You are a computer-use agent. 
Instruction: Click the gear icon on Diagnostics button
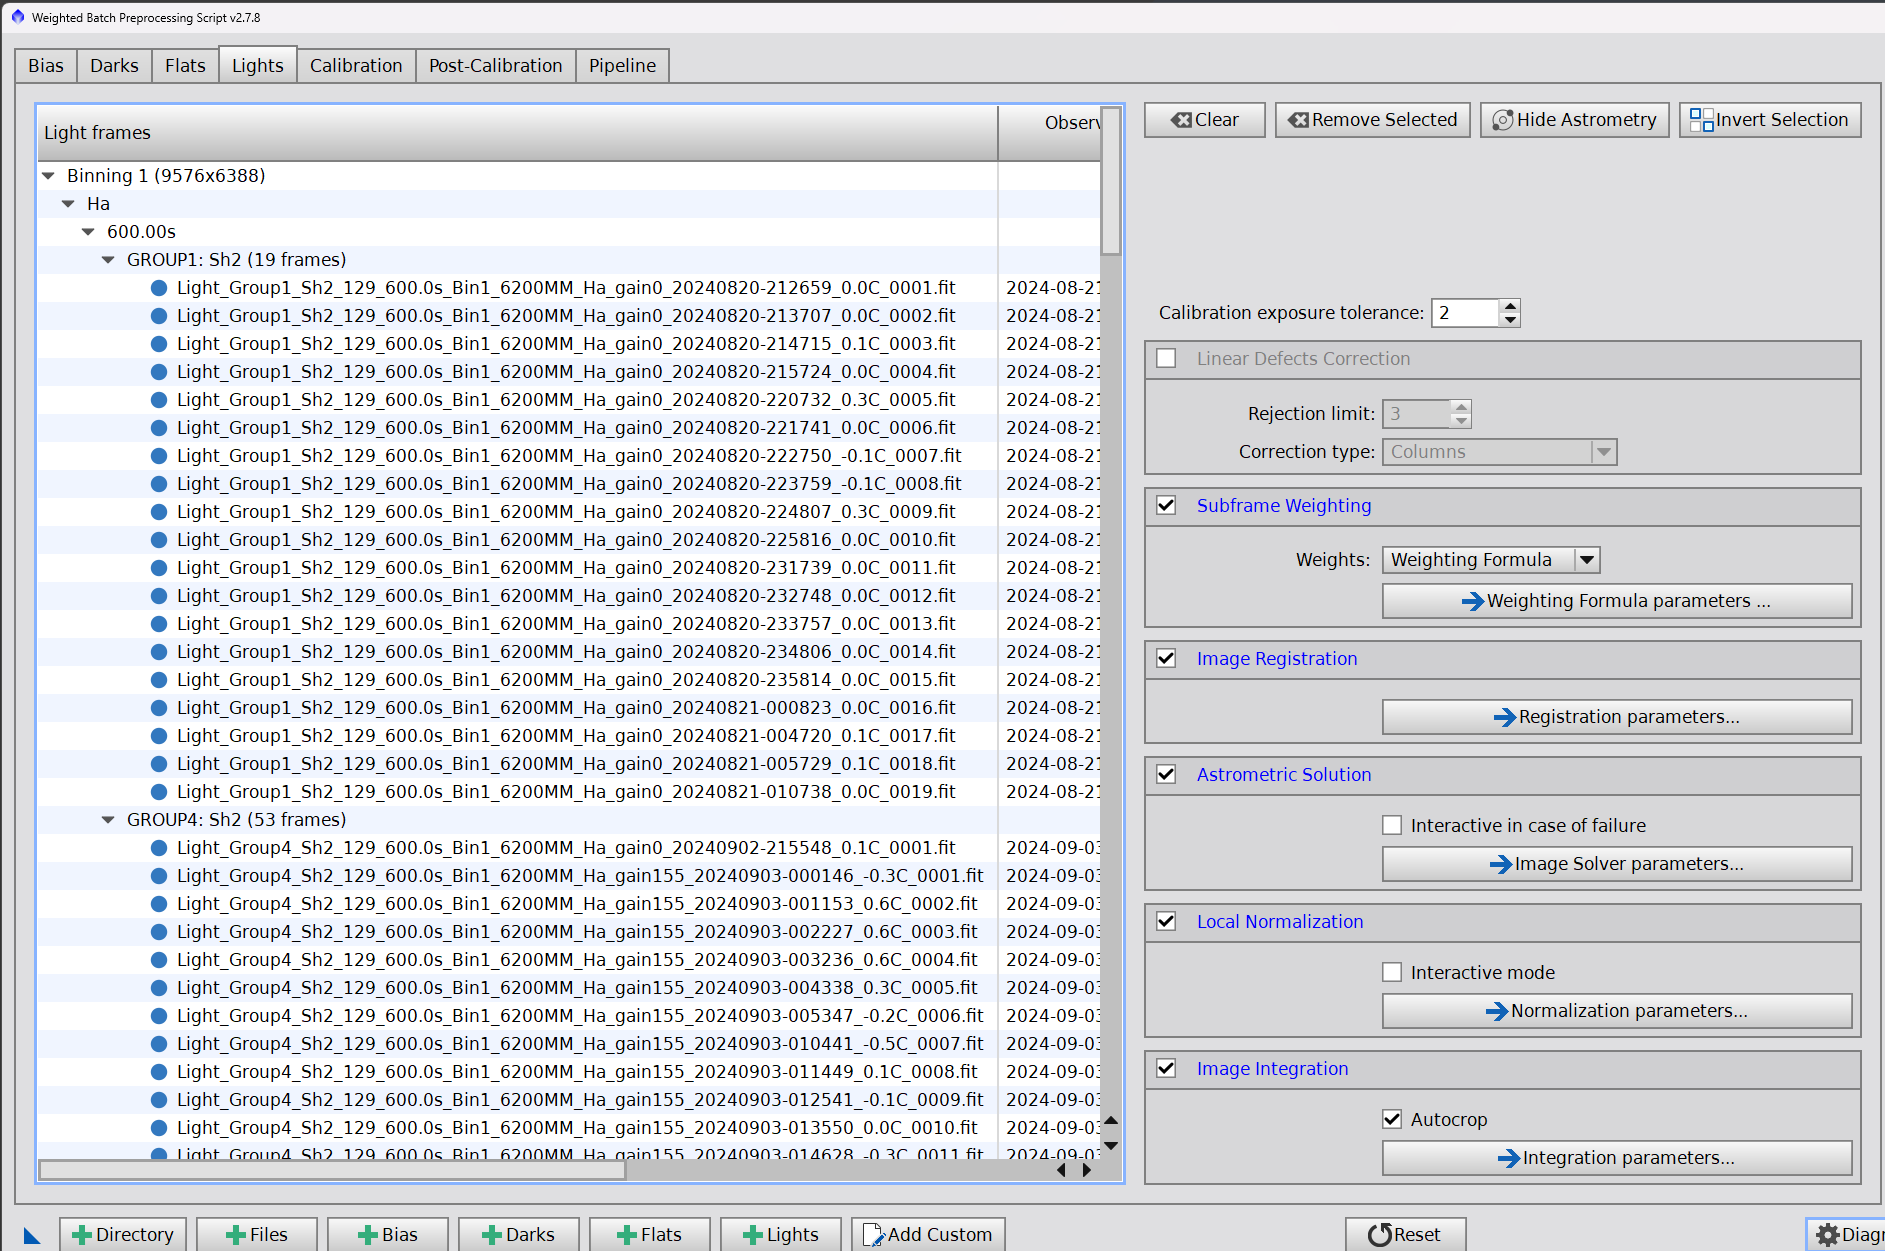1828,1235
